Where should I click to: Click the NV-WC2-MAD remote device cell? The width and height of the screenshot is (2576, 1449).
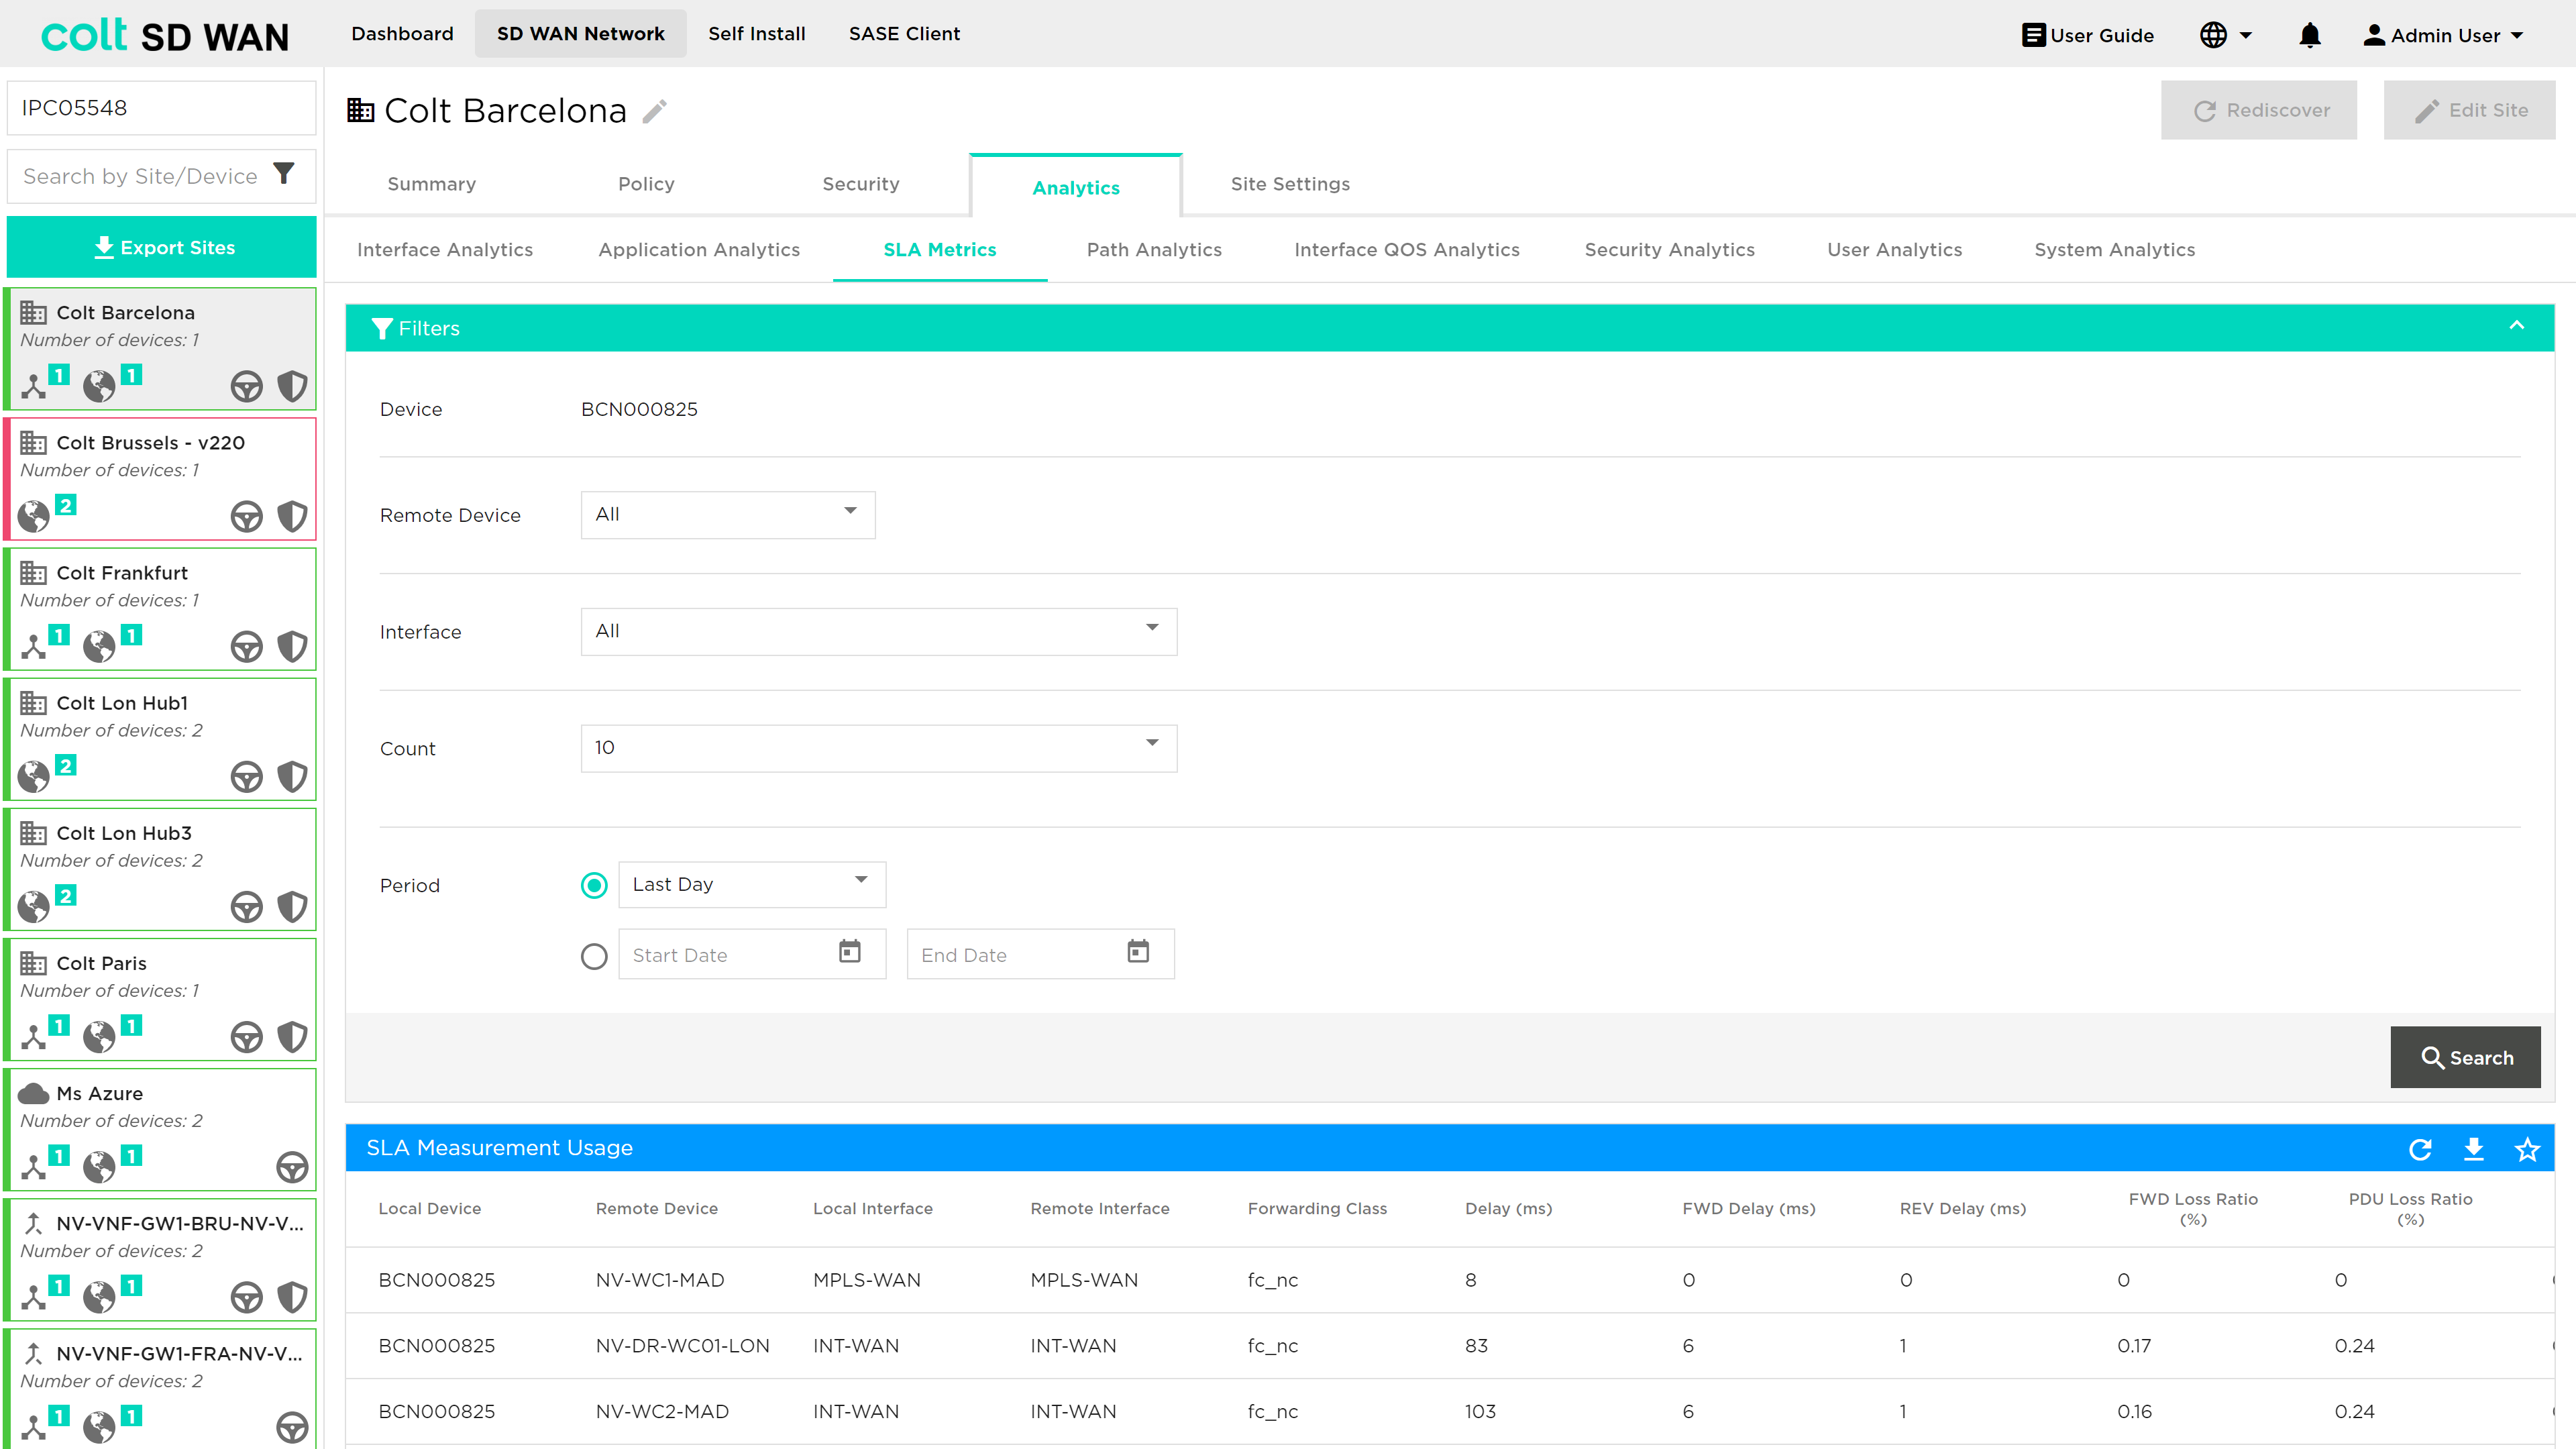pyautogui.click(x=662, y=1412)
